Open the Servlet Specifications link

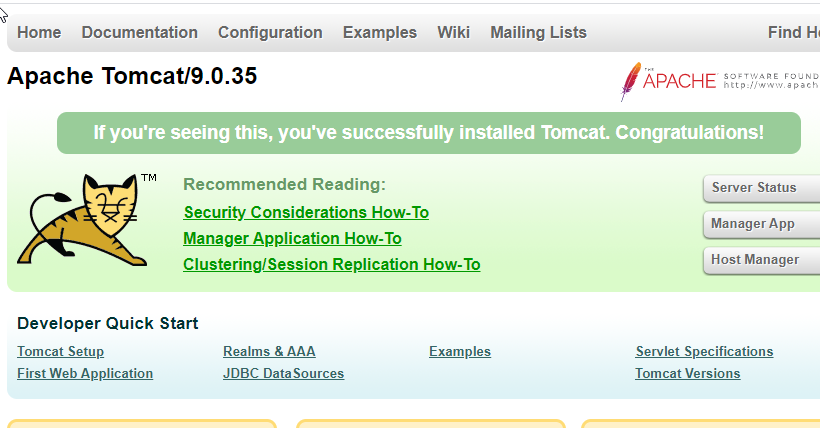click(x=704, y=352)
